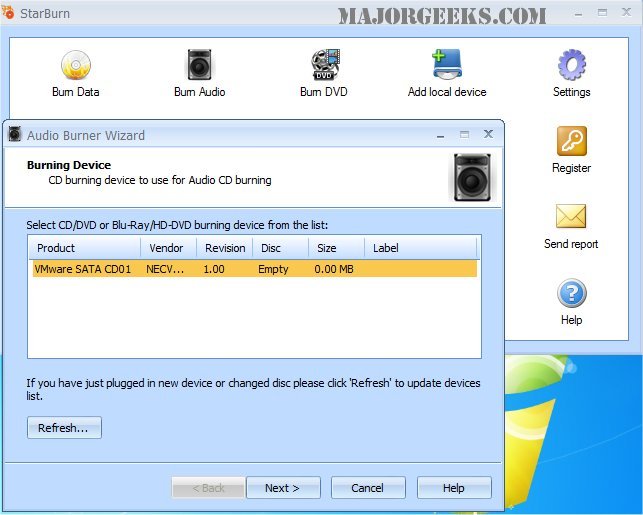Viewport: 643px width, 515px height.
Task: Click the 0.00 MB size cell
Action: coord(334,269)
